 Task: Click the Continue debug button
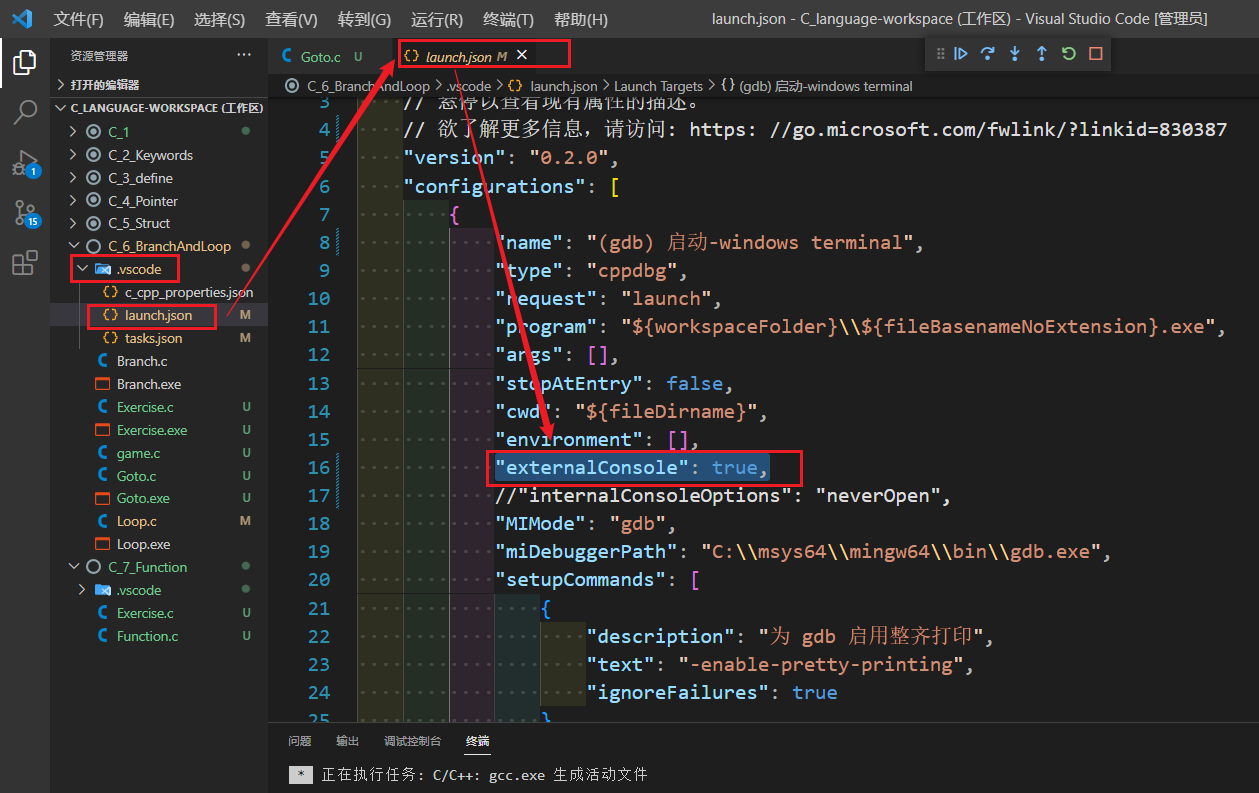point(961,54)
